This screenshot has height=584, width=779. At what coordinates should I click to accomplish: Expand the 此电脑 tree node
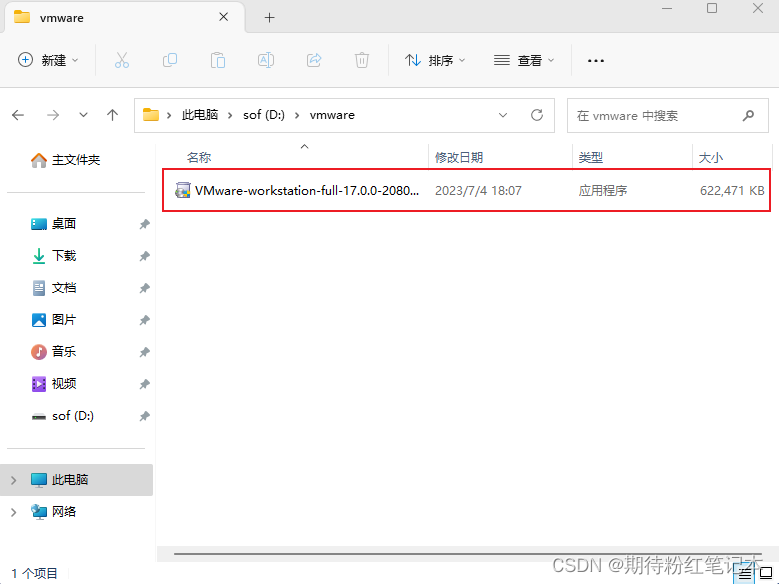point(14,480)
